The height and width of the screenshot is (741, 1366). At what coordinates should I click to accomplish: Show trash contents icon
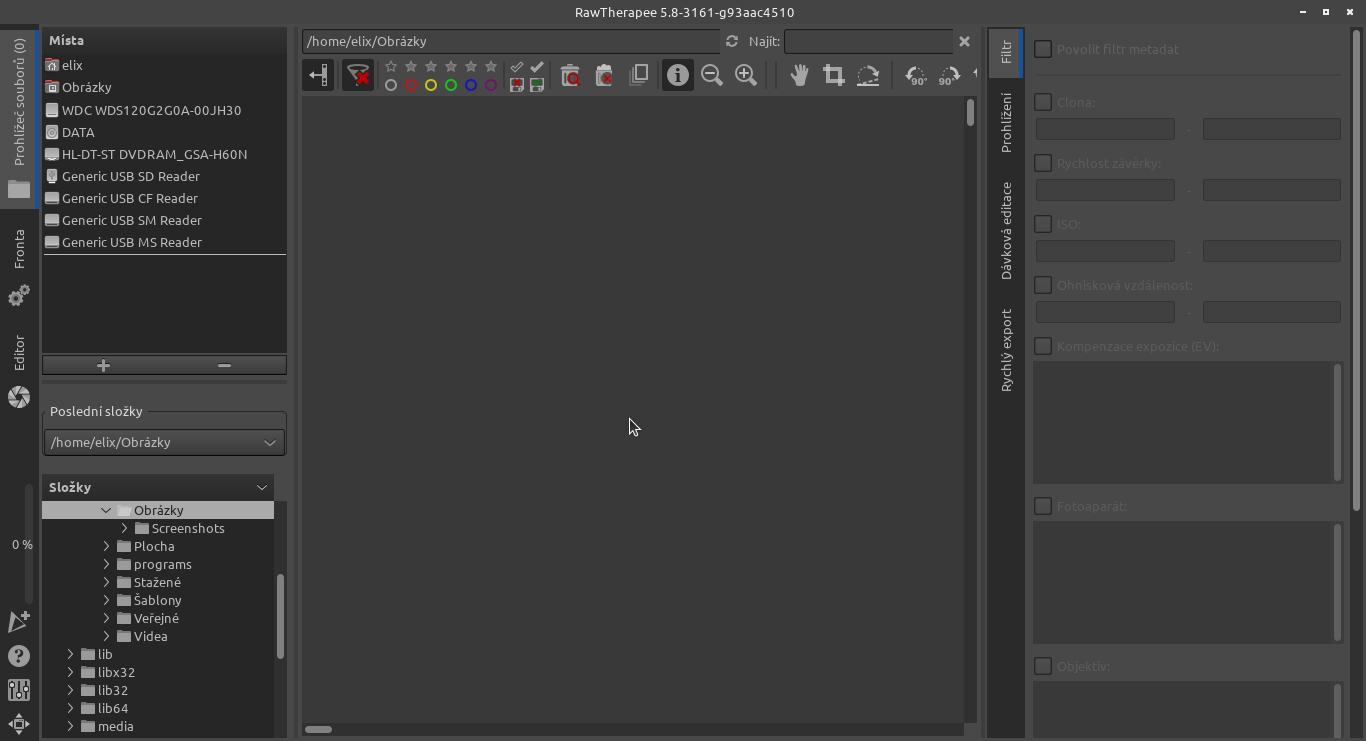[570, 75]
